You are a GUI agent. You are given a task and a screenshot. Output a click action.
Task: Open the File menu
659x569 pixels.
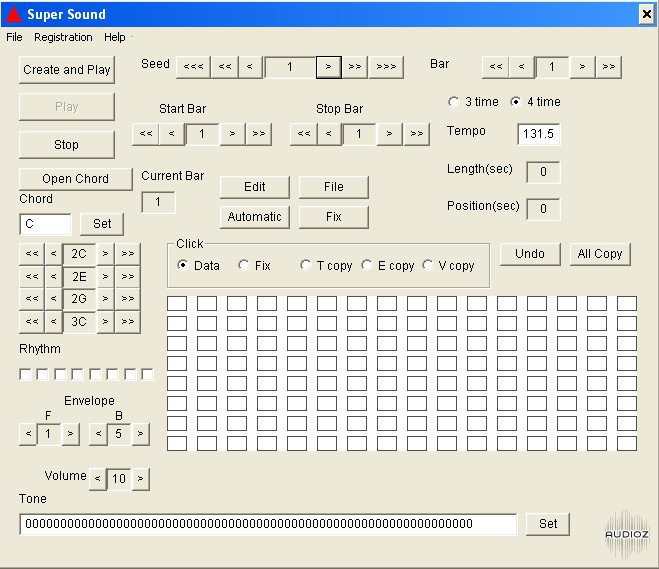click(14, 37)
